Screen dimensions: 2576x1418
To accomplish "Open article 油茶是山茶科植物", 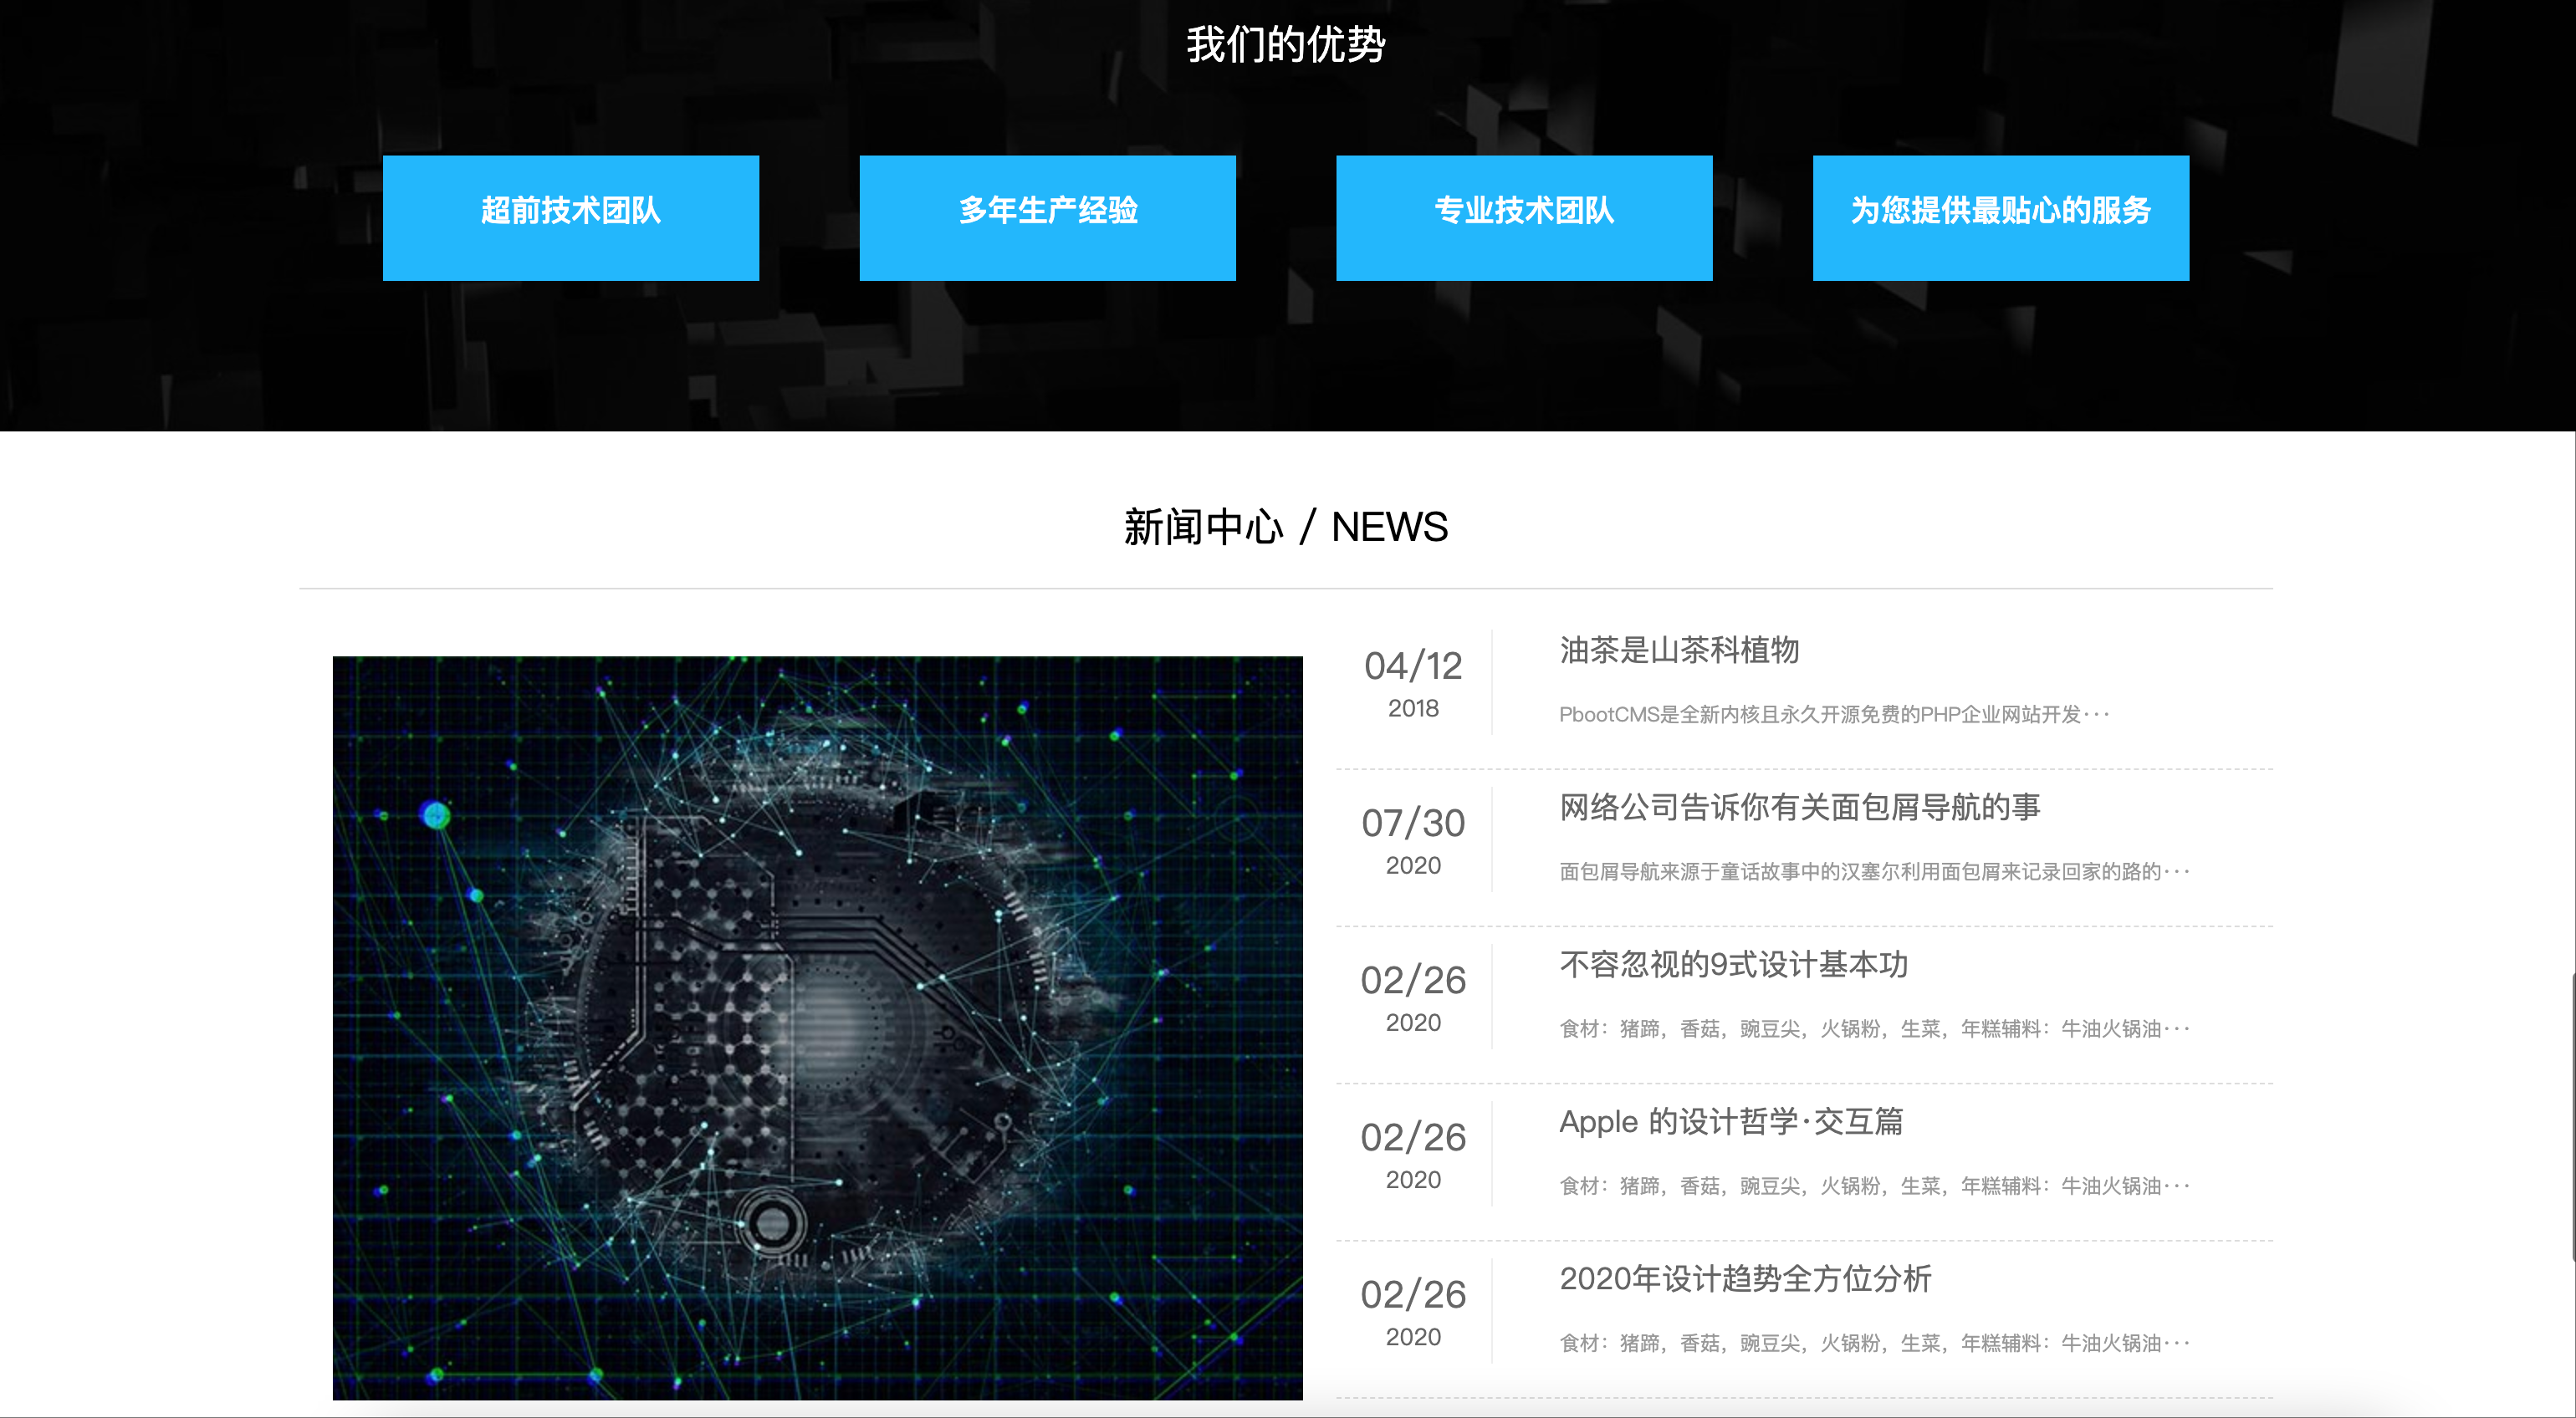I will [x=1679, y=650].
